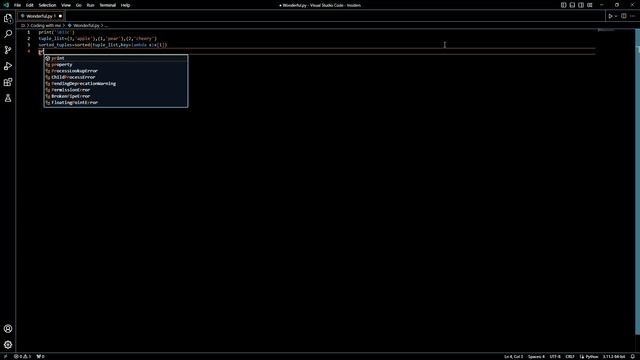
Task: Open the Help menu
Action: pos(125,5)
